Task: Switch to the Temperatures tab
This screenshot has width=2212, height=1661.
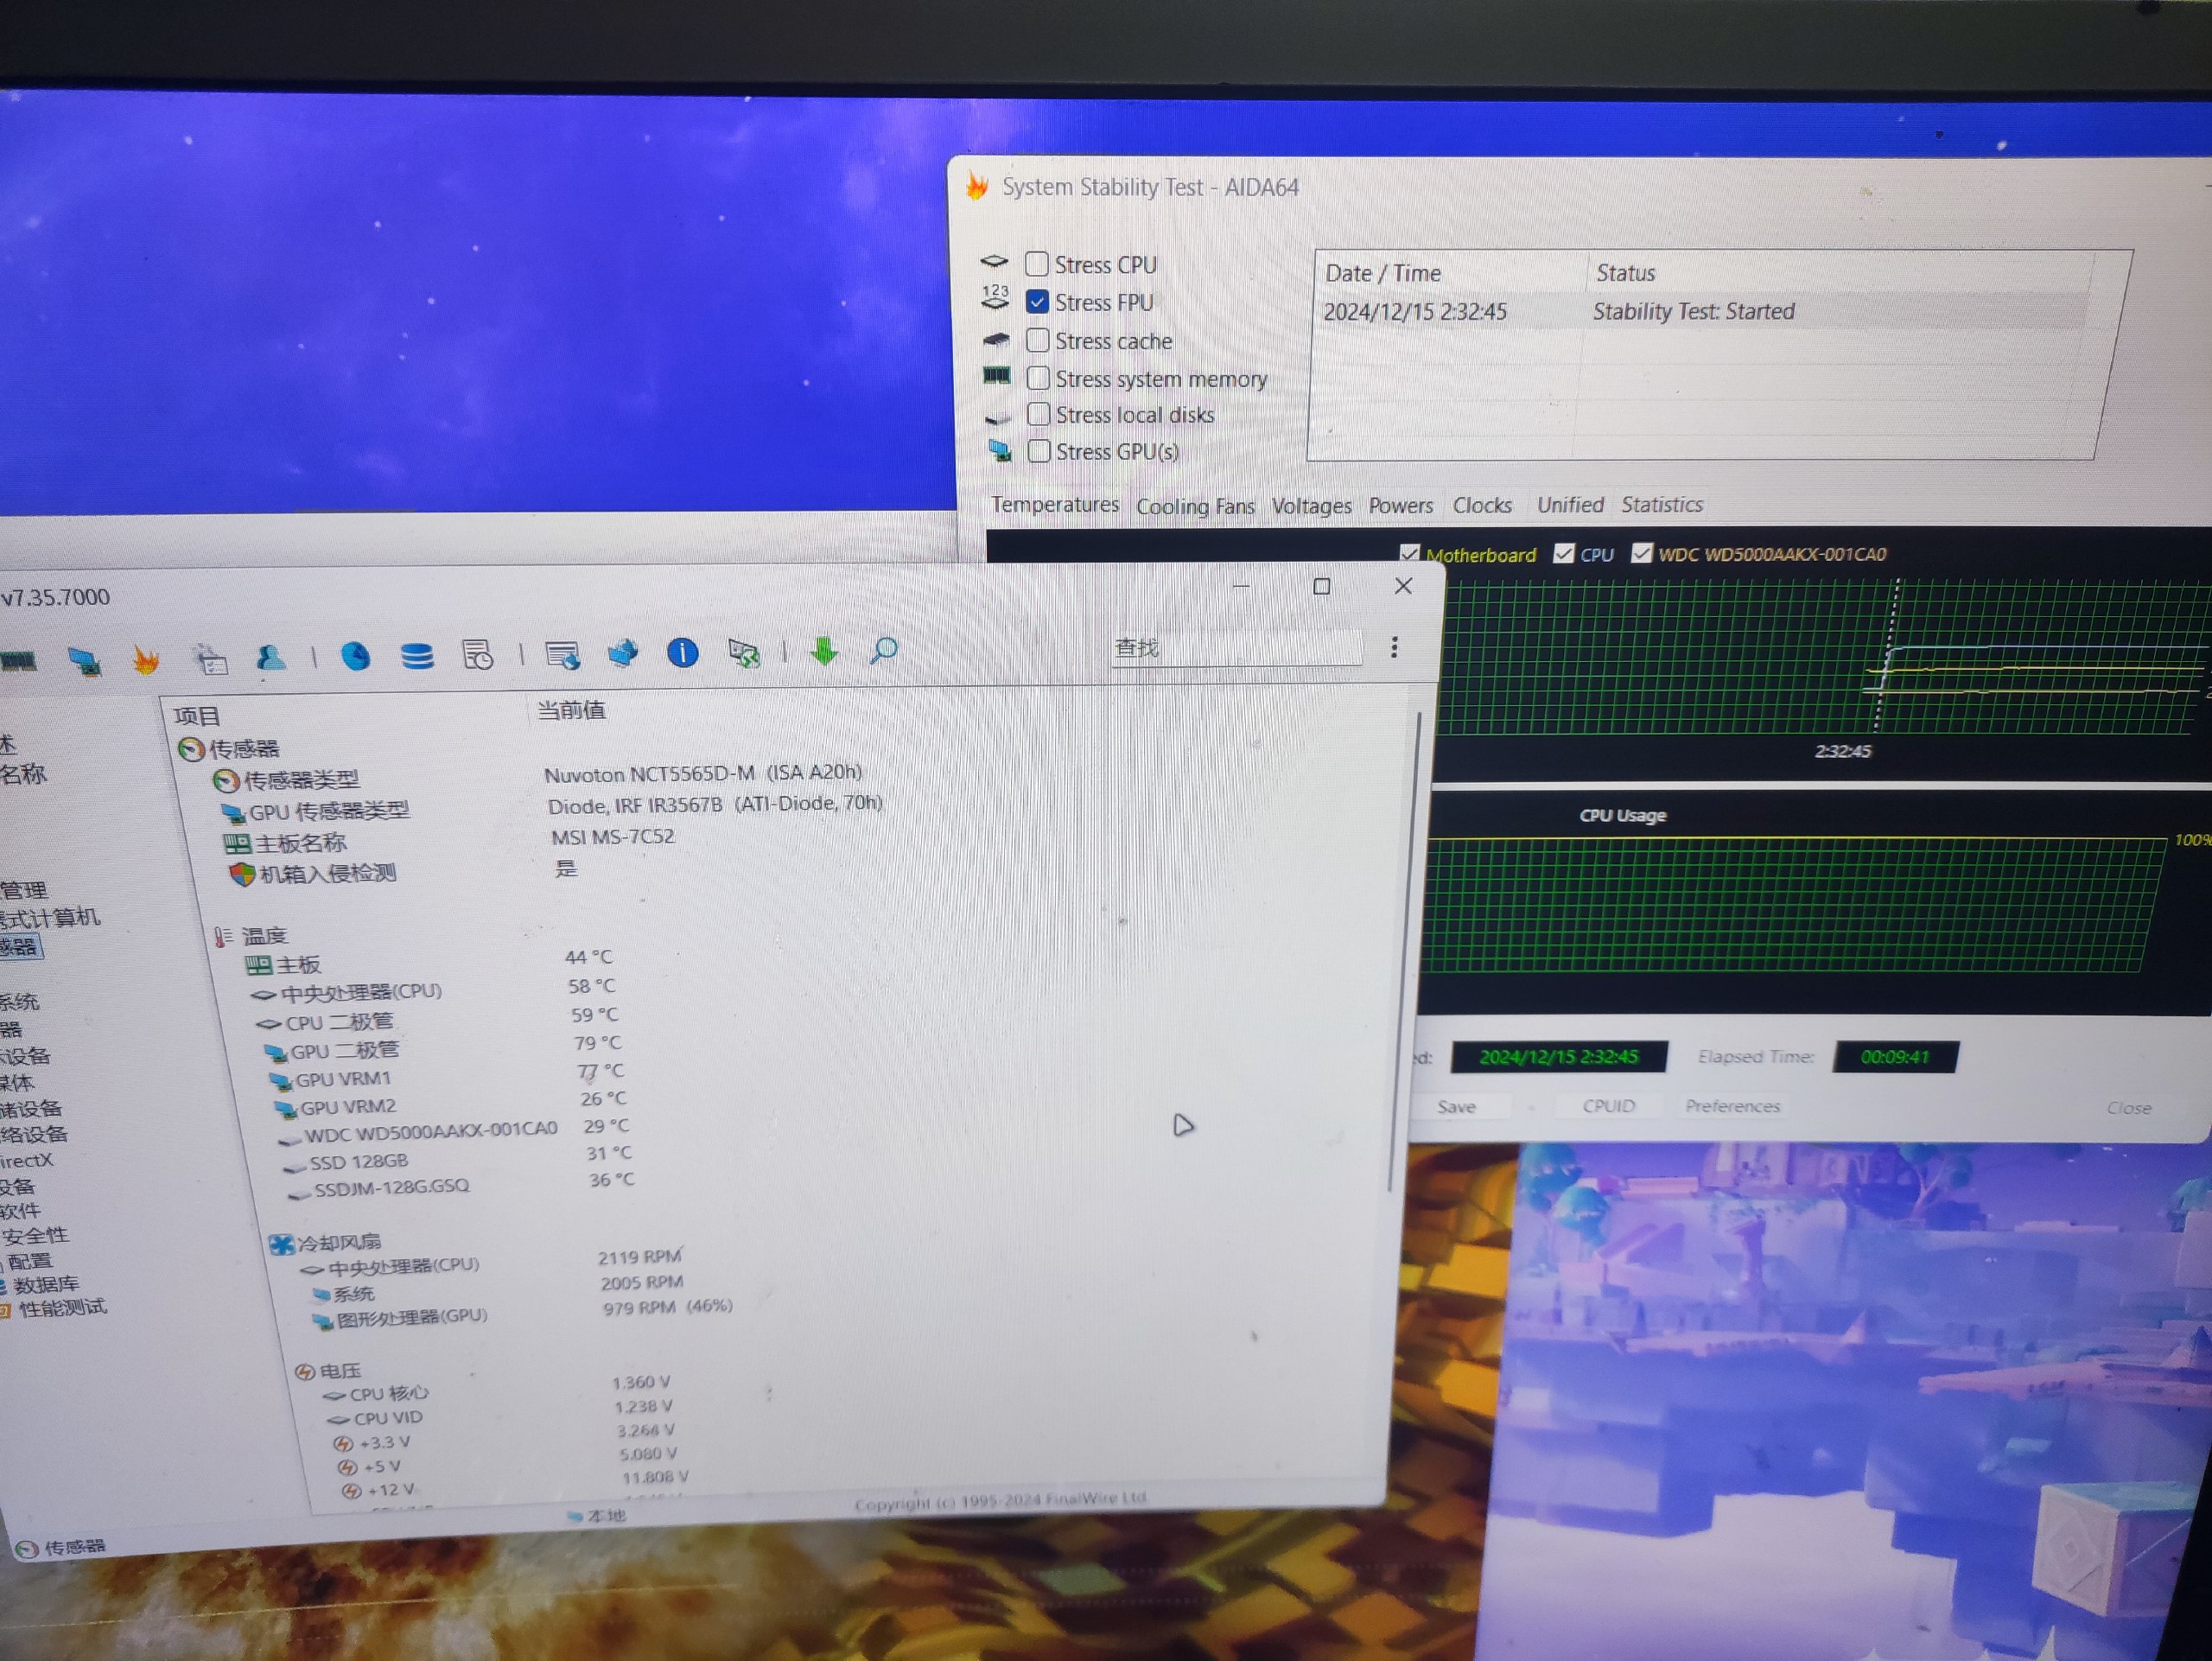Action: [x=1055, y=504]
